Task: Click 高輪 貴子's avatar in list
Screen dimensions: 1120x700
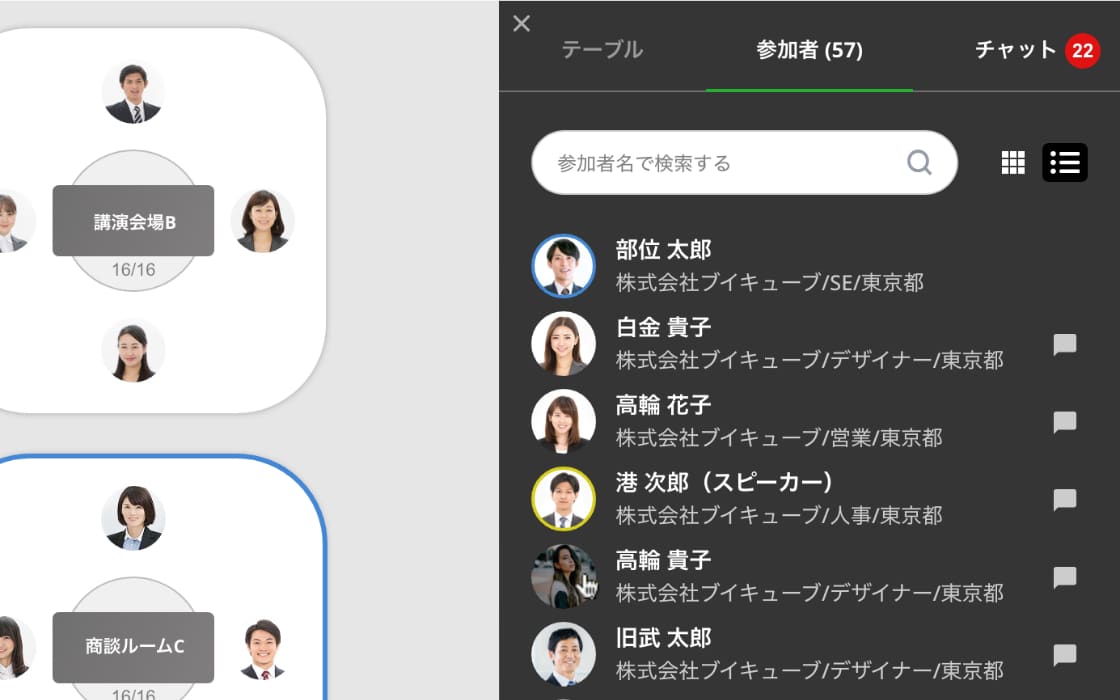Action: pyautogui.click(x=564, y=576)
